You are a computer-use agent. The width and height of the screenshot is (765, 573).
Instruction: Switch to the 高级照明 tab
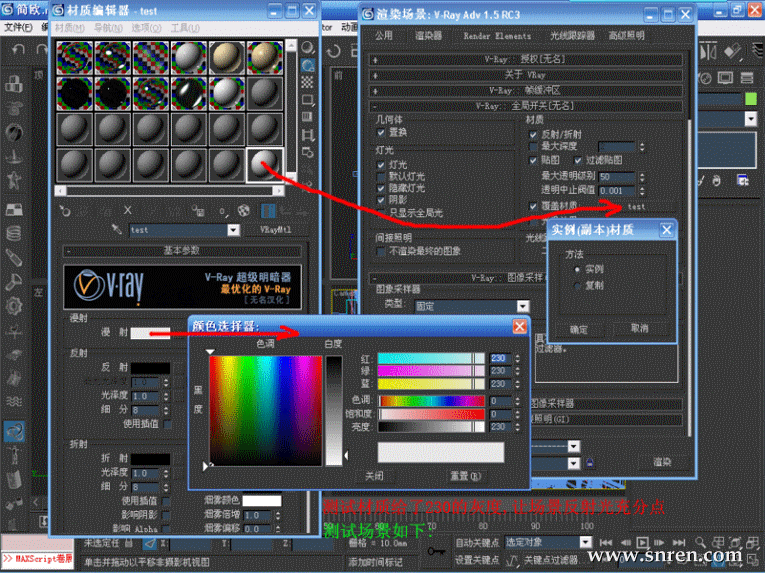(x=626, y=36)
